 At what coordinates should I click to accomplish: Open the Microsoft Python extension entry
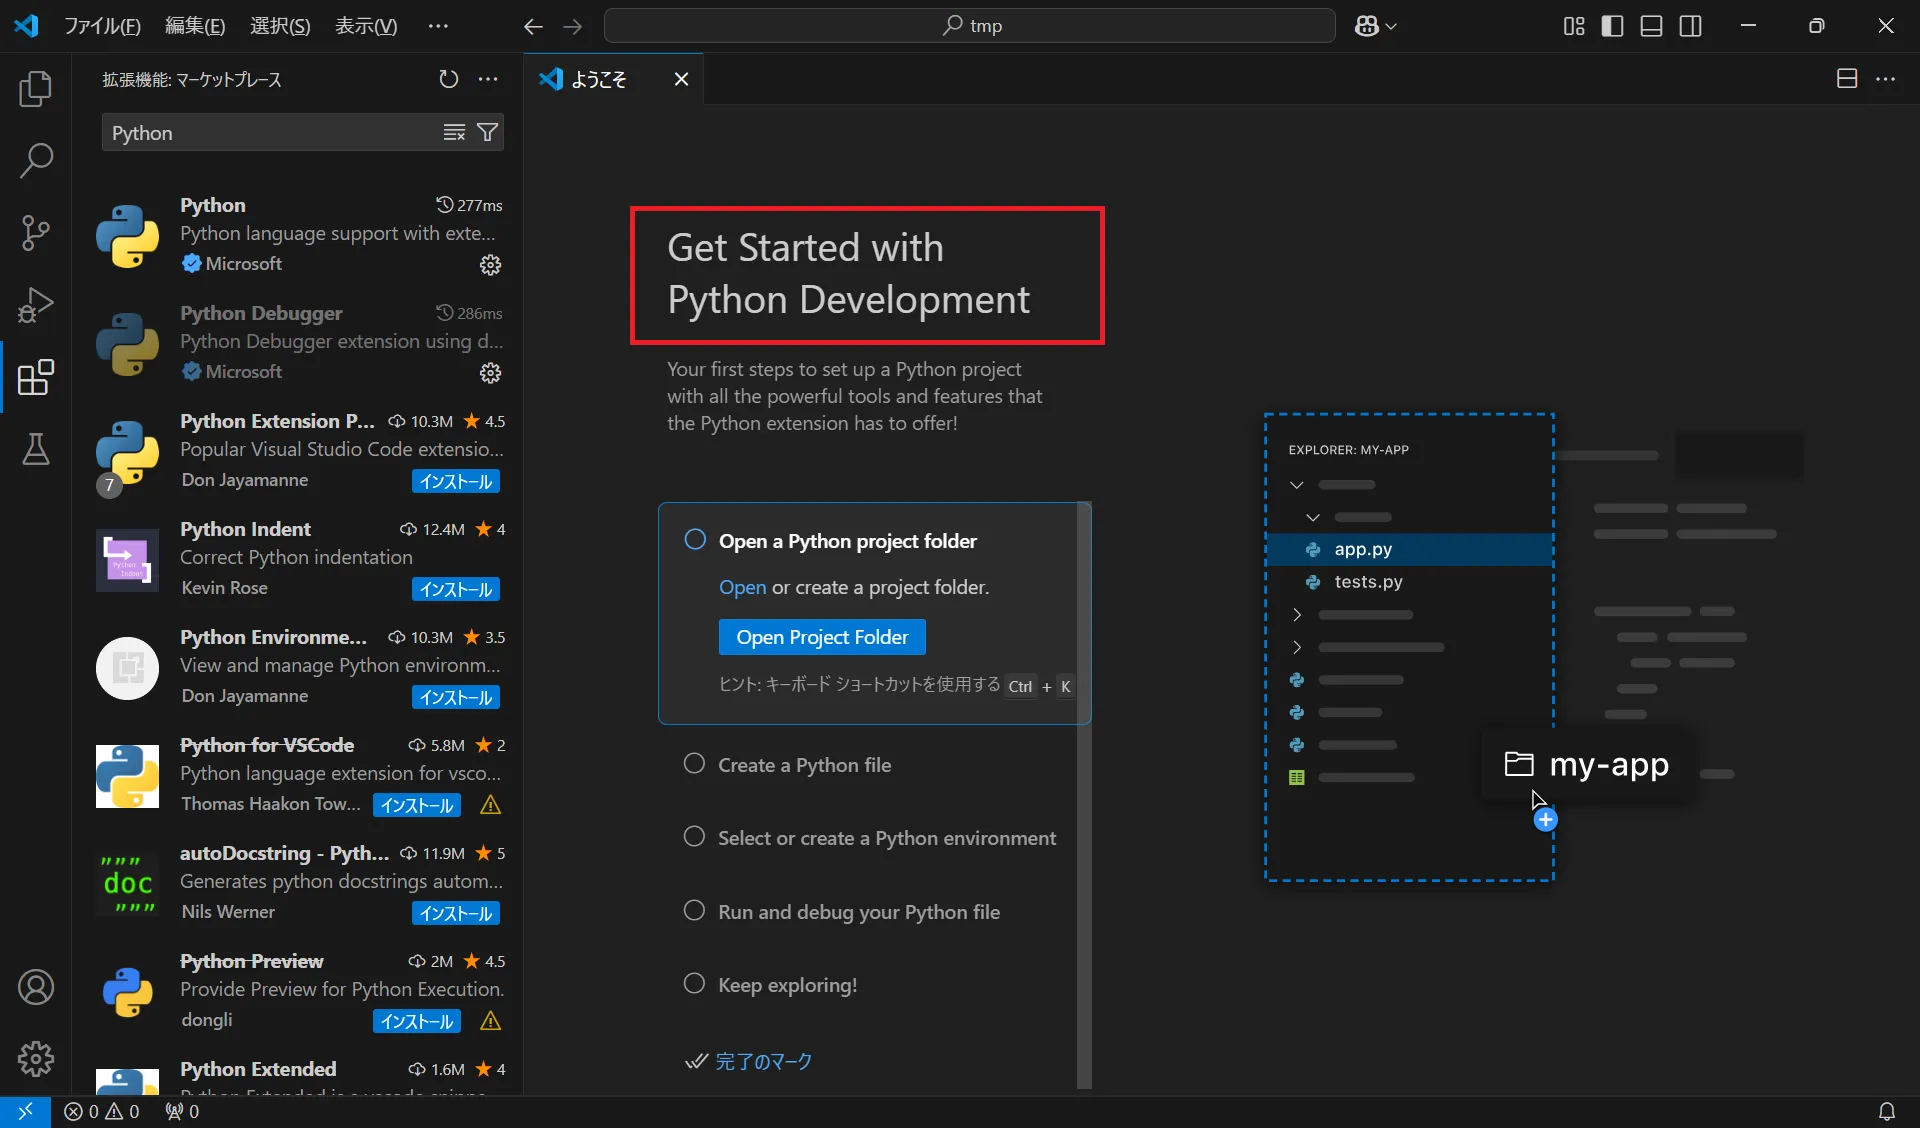click(298, 234)
